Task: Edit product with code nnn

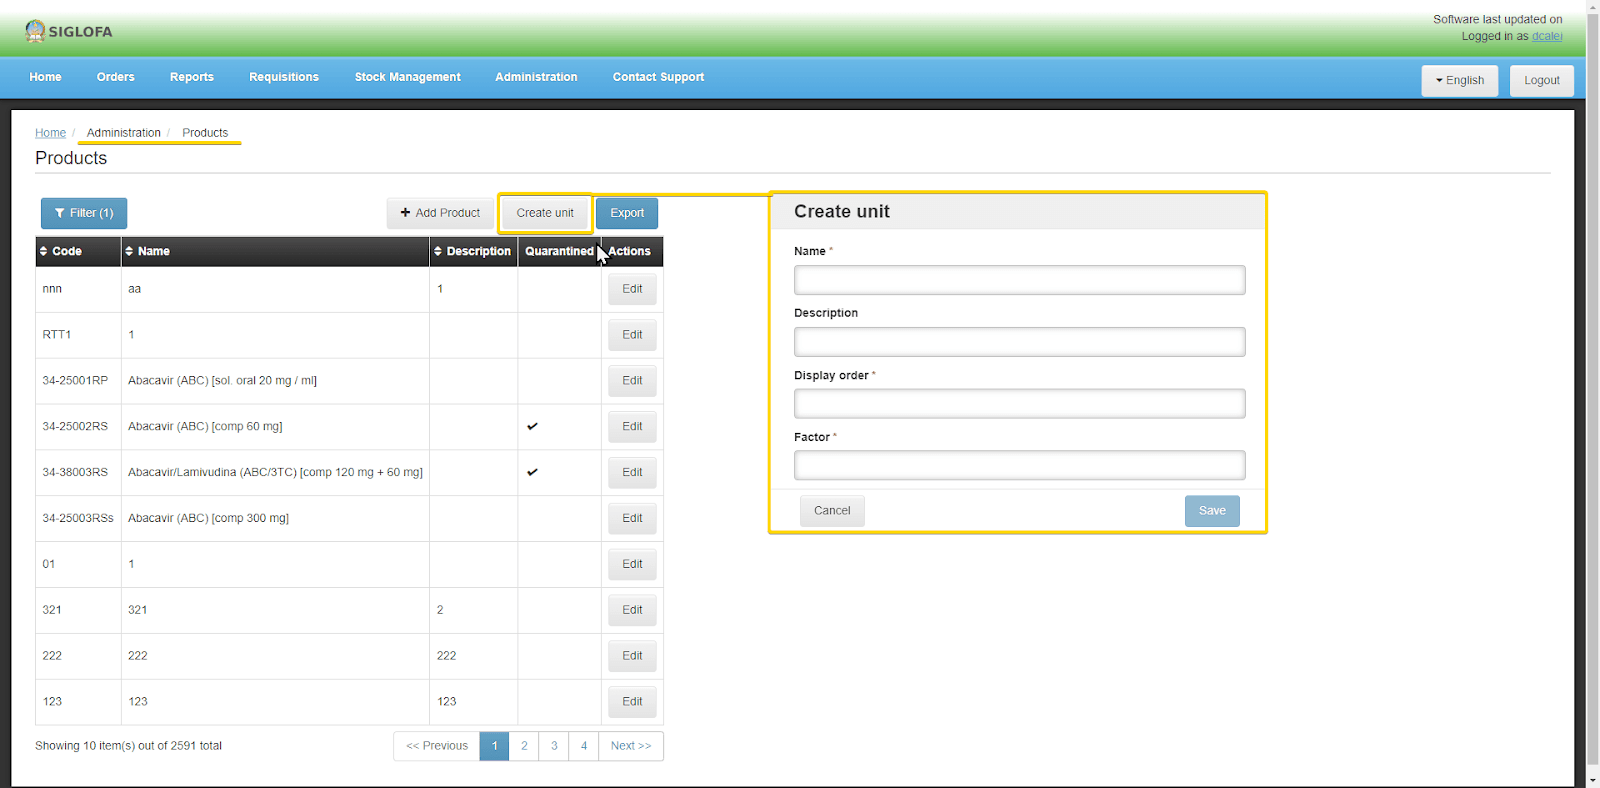Action: coord(632,289)
